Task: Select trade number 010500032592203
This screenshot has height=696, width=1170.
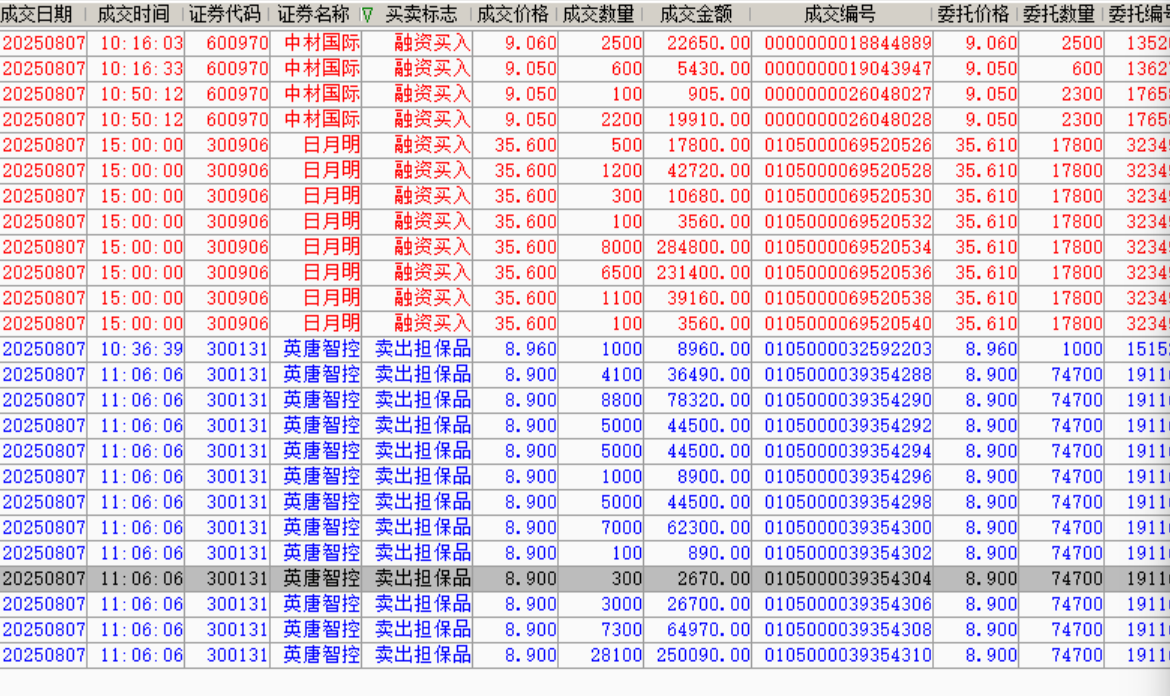Action: [848, 349]
